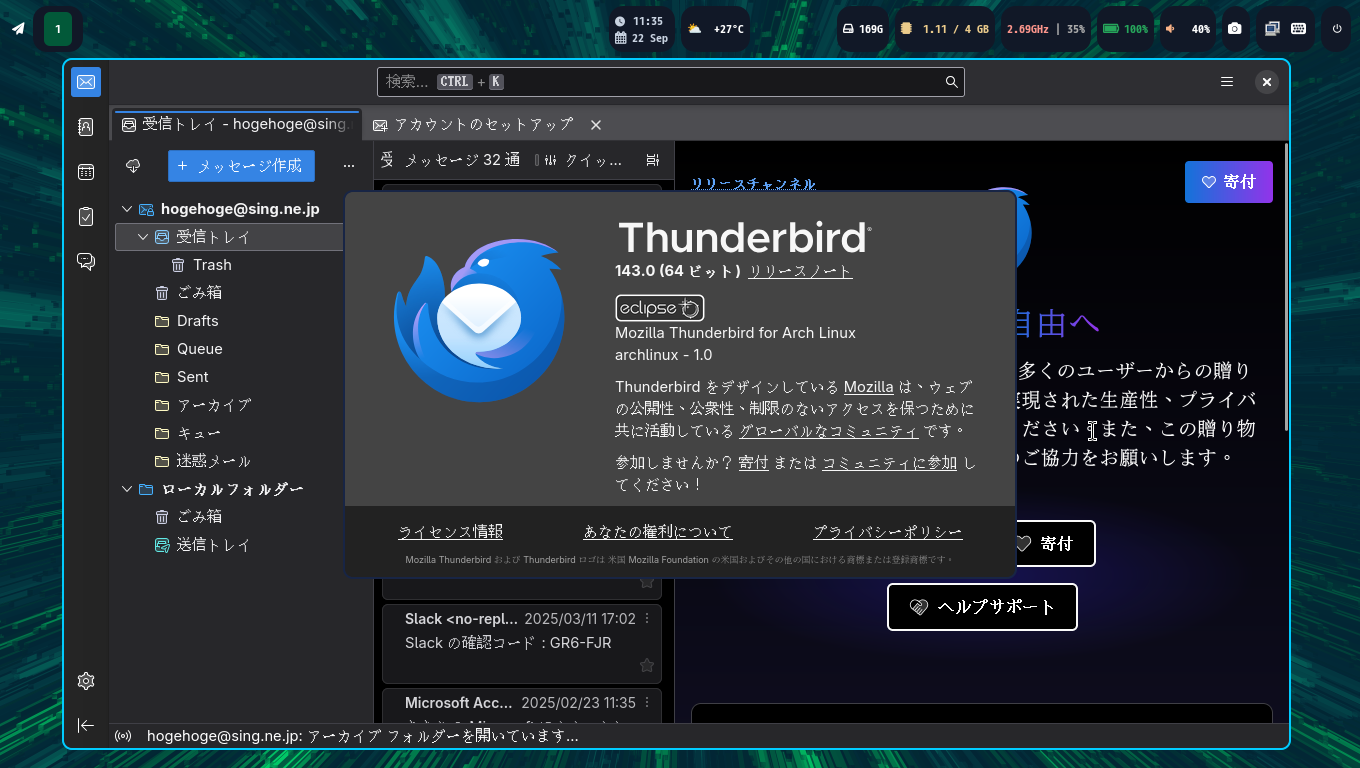The image size is (1360, 768).
Task: Open the Address Book space icon
Action: click(x=86, y=127)
